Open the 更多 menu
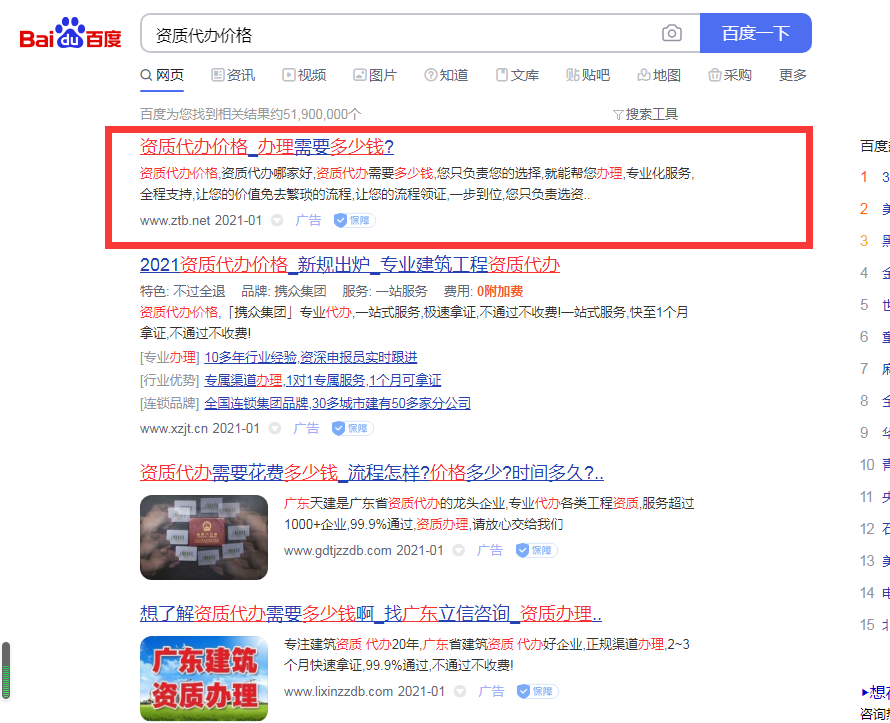Screen dimensions: 890x723 click(792, 75)
